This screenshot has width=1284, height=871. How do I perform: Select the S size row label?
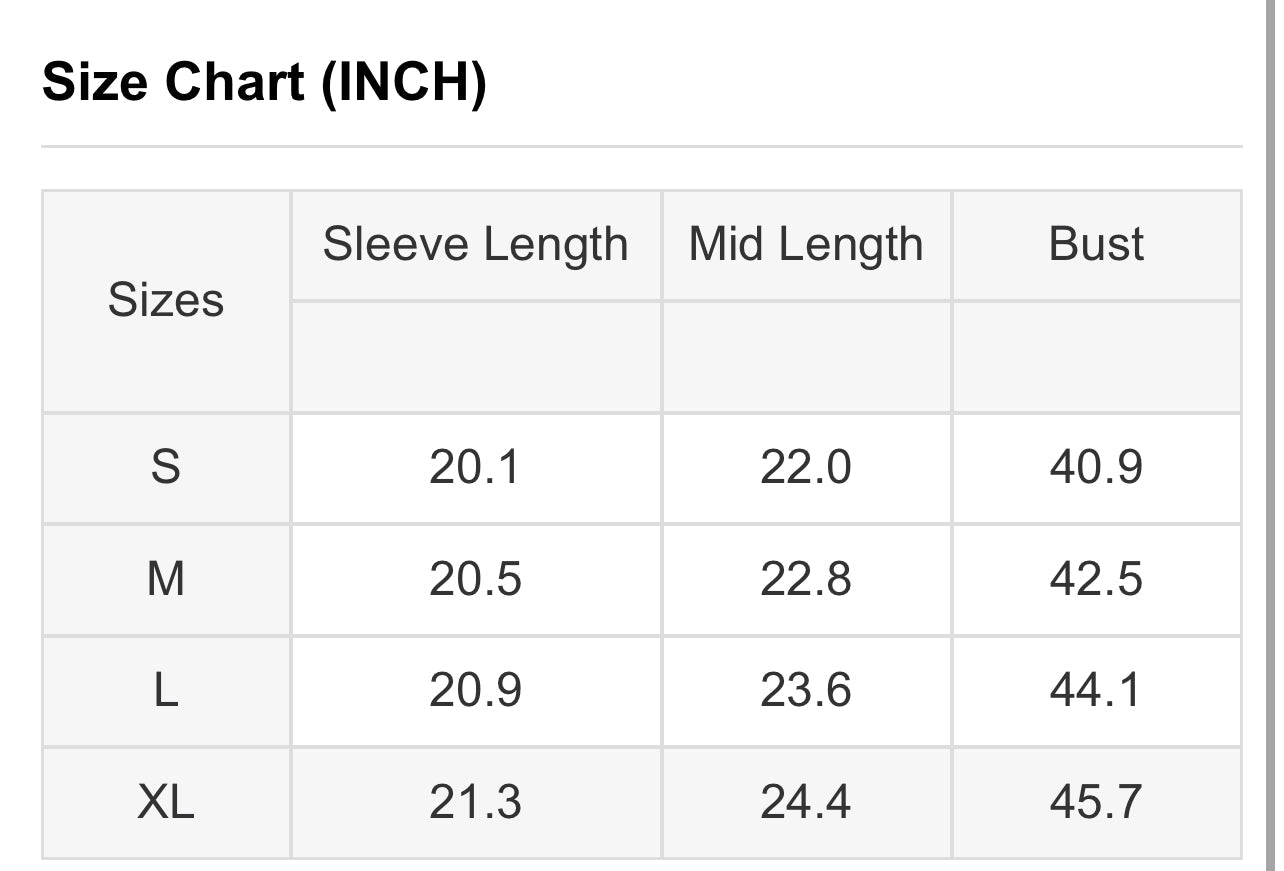click(x=166, y=467)
